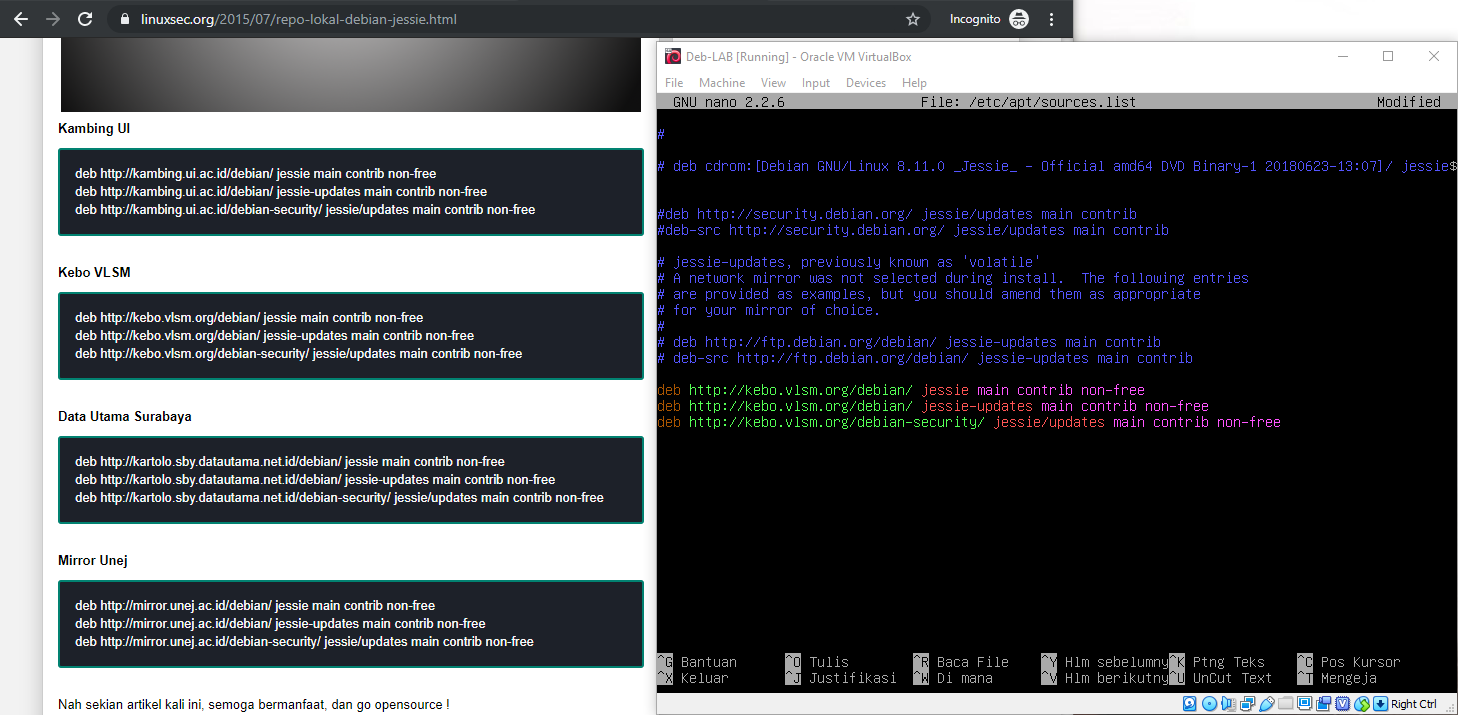The width and height of the screenshot is (1458, 715).
Task: Click the Reload page button in Chrome
Action: click(84, 18)
